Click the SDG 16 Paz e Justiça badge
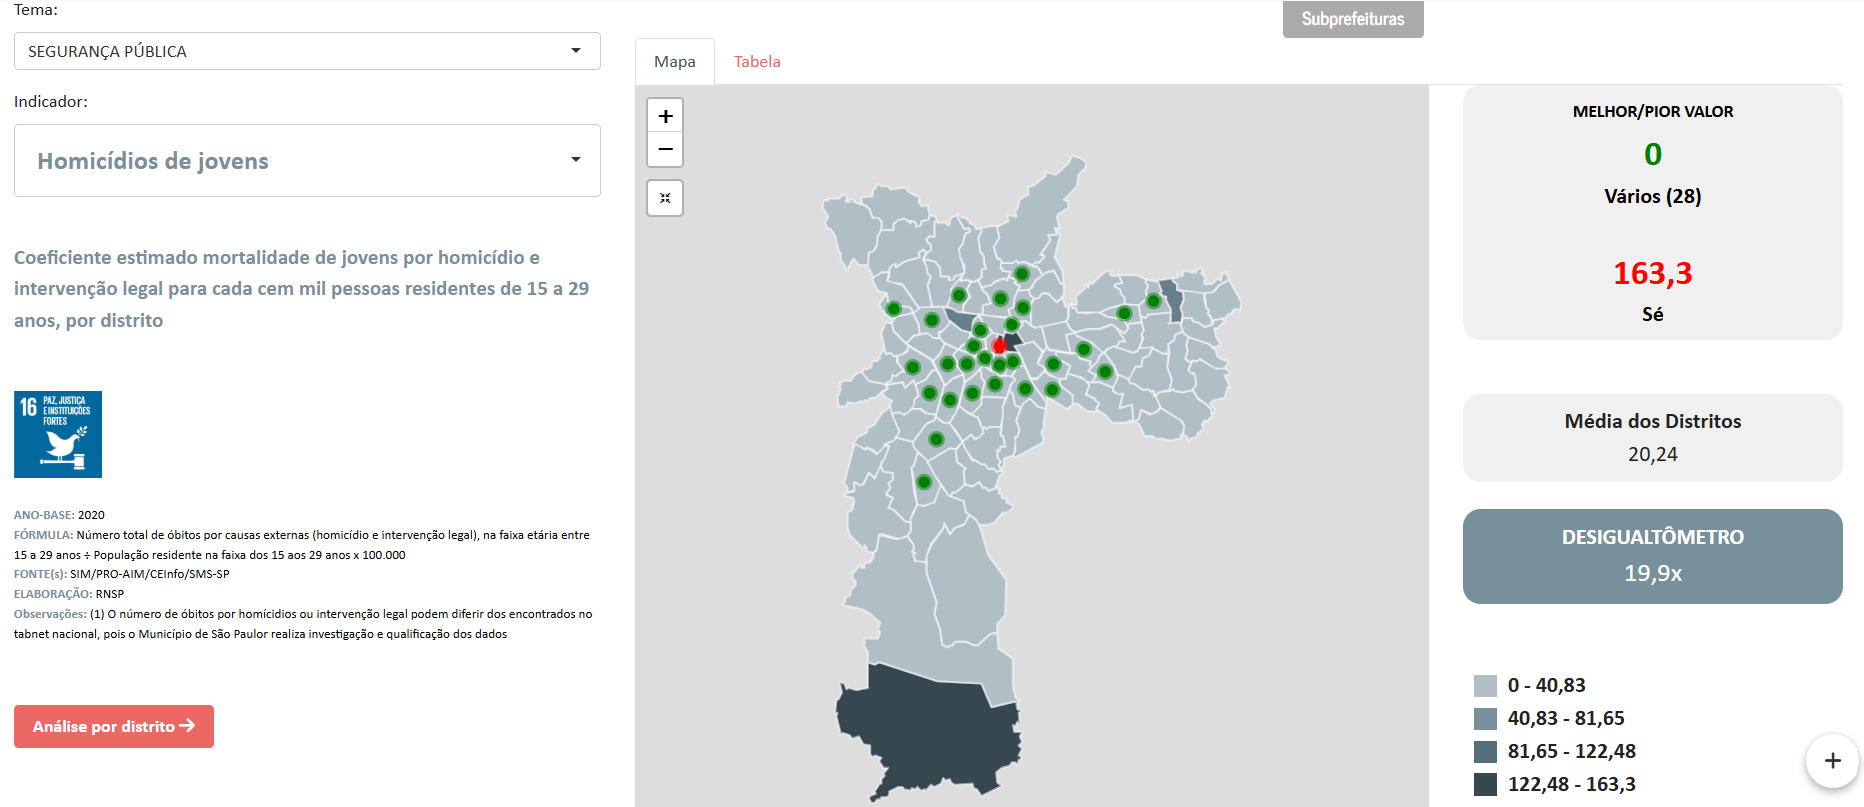Image resolution: width=1864 pixels, height=807 pixels. (x=58, y=434)
